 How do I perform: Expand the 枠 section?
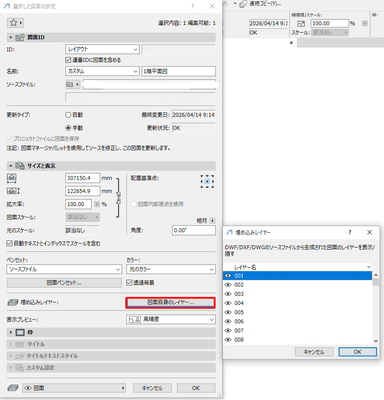11,332
